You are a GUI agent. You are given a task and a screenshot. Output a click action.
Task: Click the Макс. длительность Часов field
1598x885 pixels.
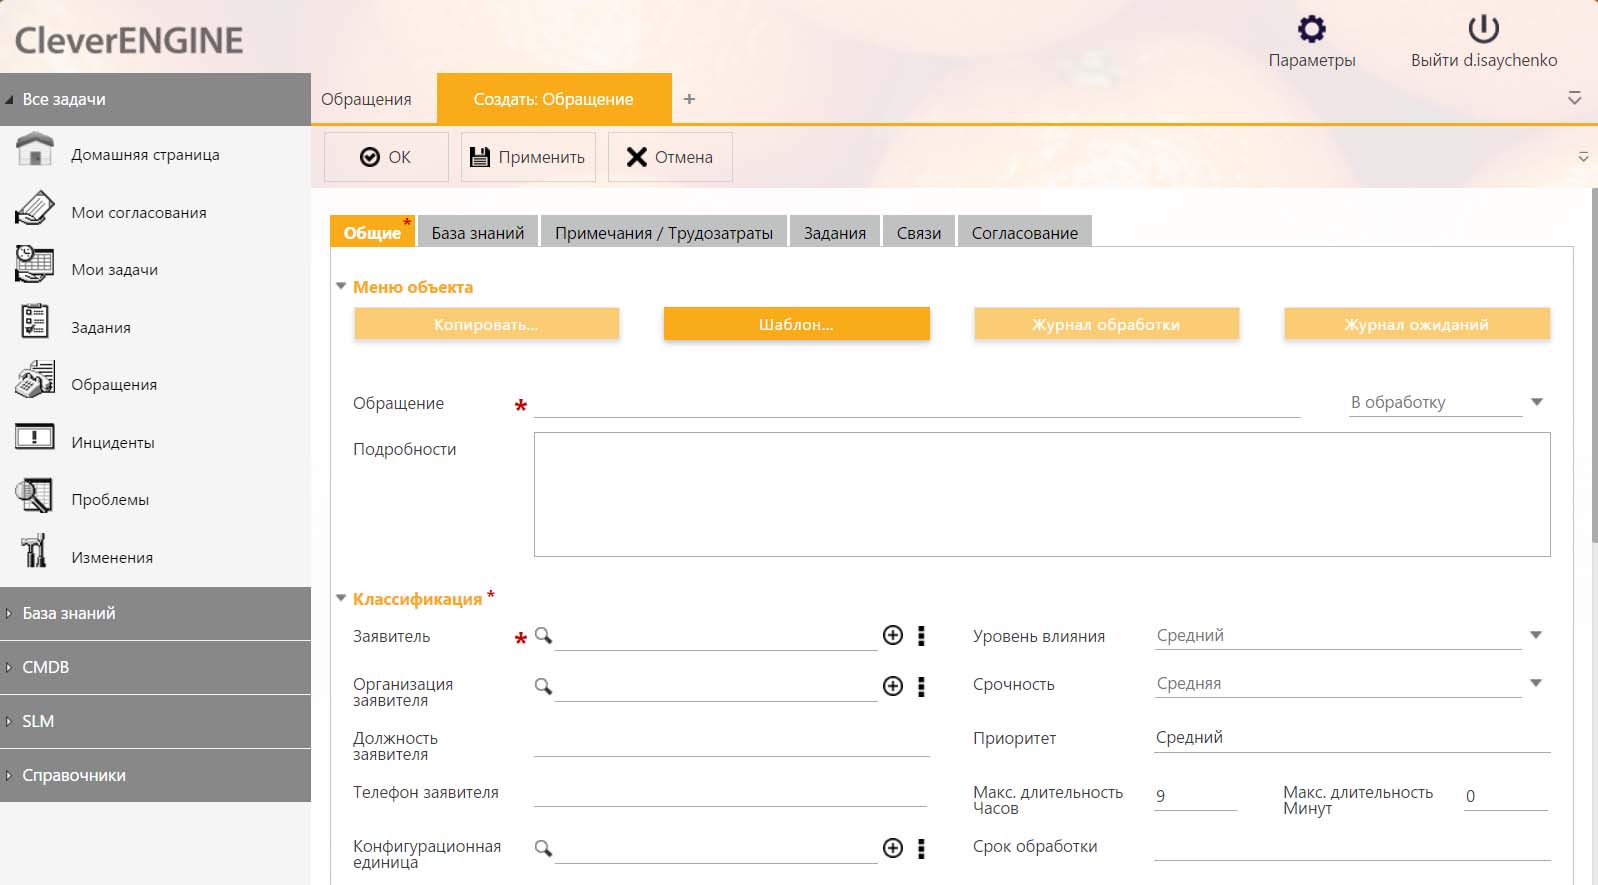(1195, 796)
